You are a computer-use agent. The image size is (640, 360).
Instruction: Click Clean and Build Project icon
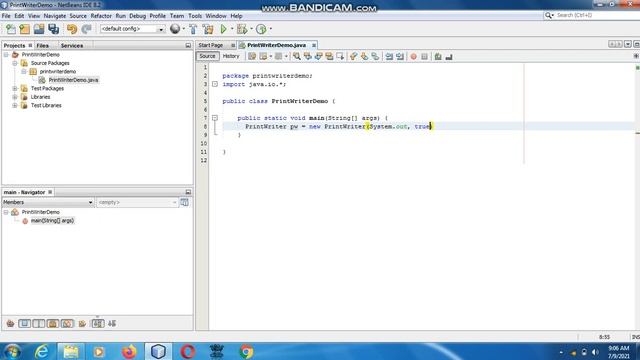208,29
